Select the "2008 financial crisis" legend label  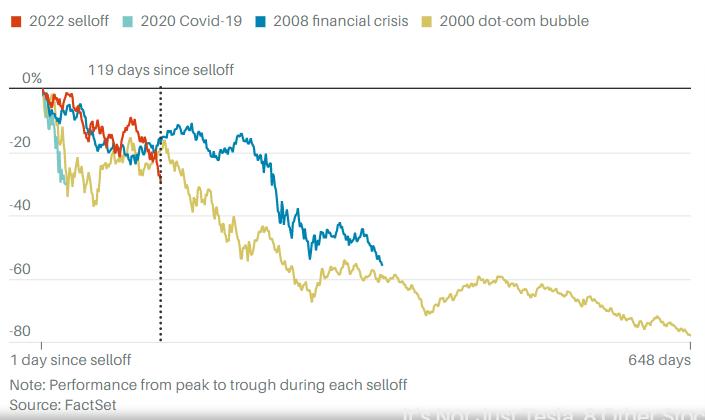(341, 21)
